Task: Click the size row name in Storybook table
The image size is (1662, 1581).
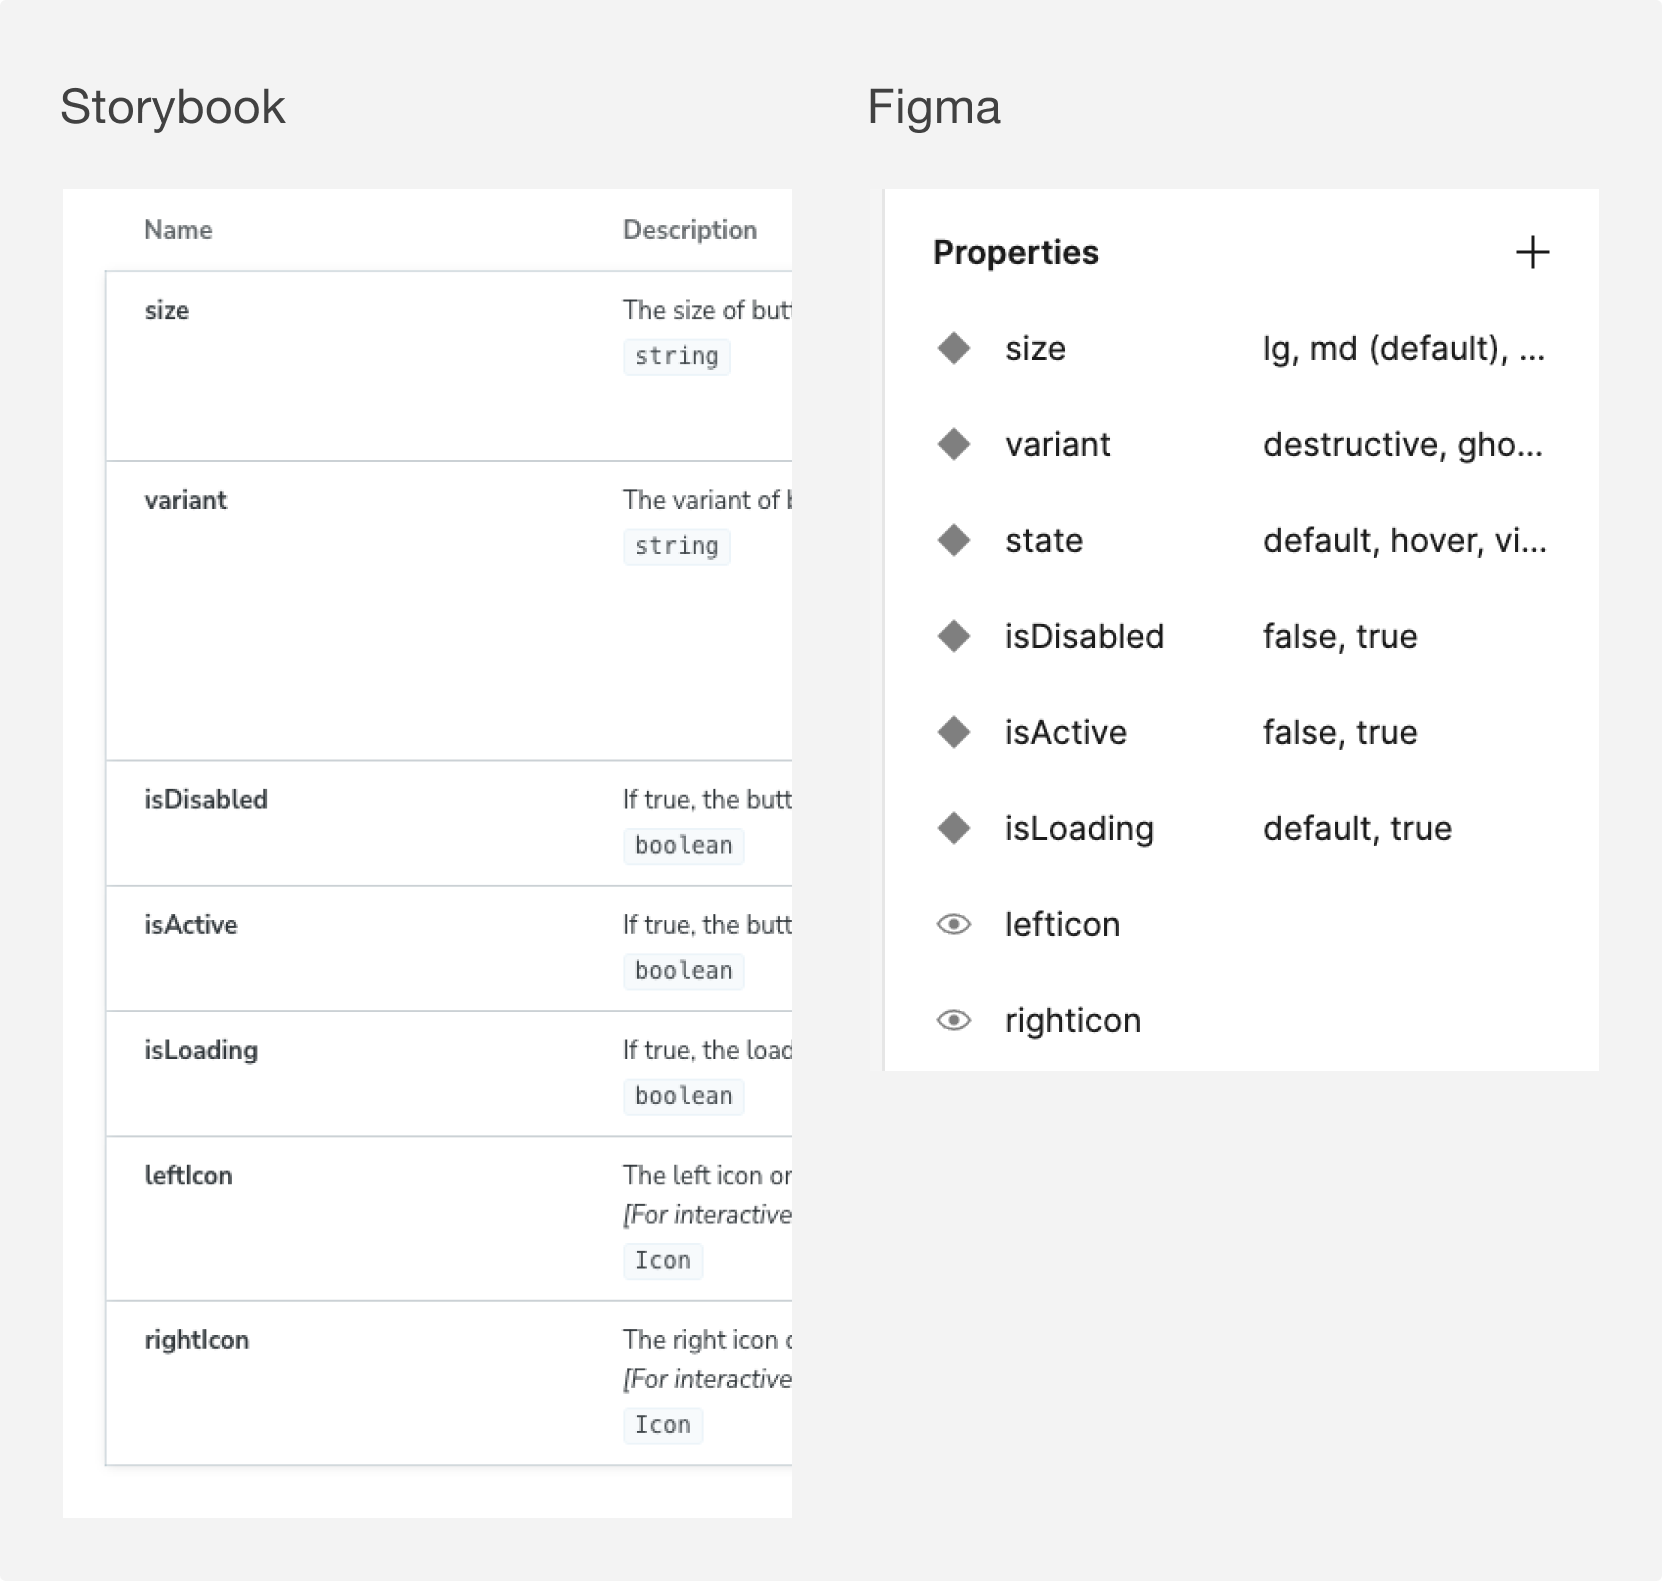Action: [167, 310]
